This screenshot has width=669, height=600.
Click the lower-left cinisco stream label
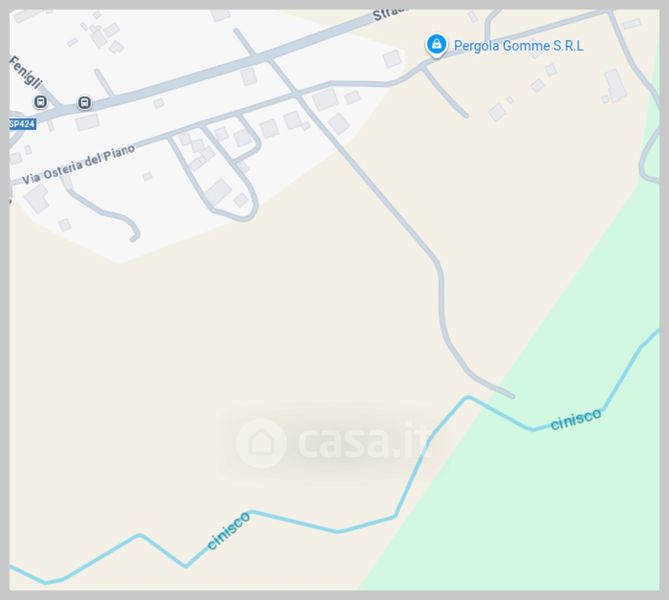click(x=228, y=530)
